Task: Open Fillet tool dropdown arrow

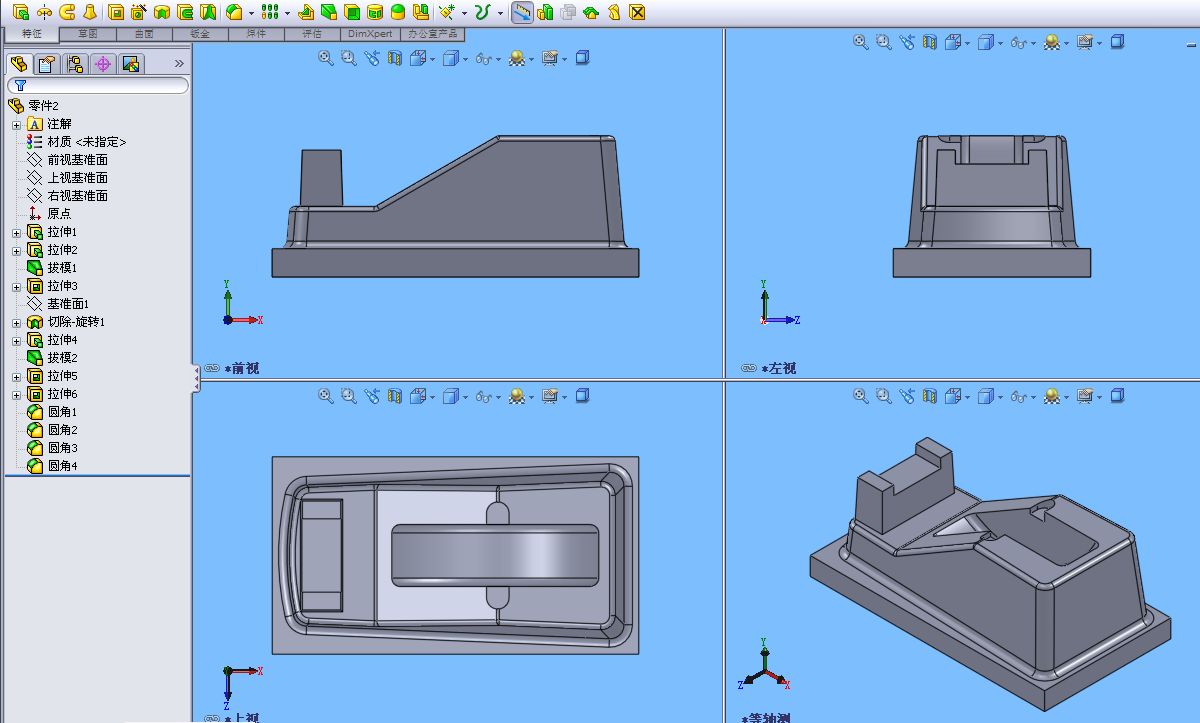Action: coord(251,13)
